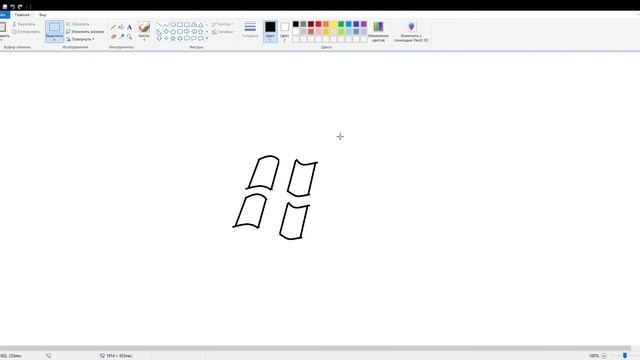Expand the Brushes dropdown arrow
This screenshot has width=640, height=360.
(144, 40)
